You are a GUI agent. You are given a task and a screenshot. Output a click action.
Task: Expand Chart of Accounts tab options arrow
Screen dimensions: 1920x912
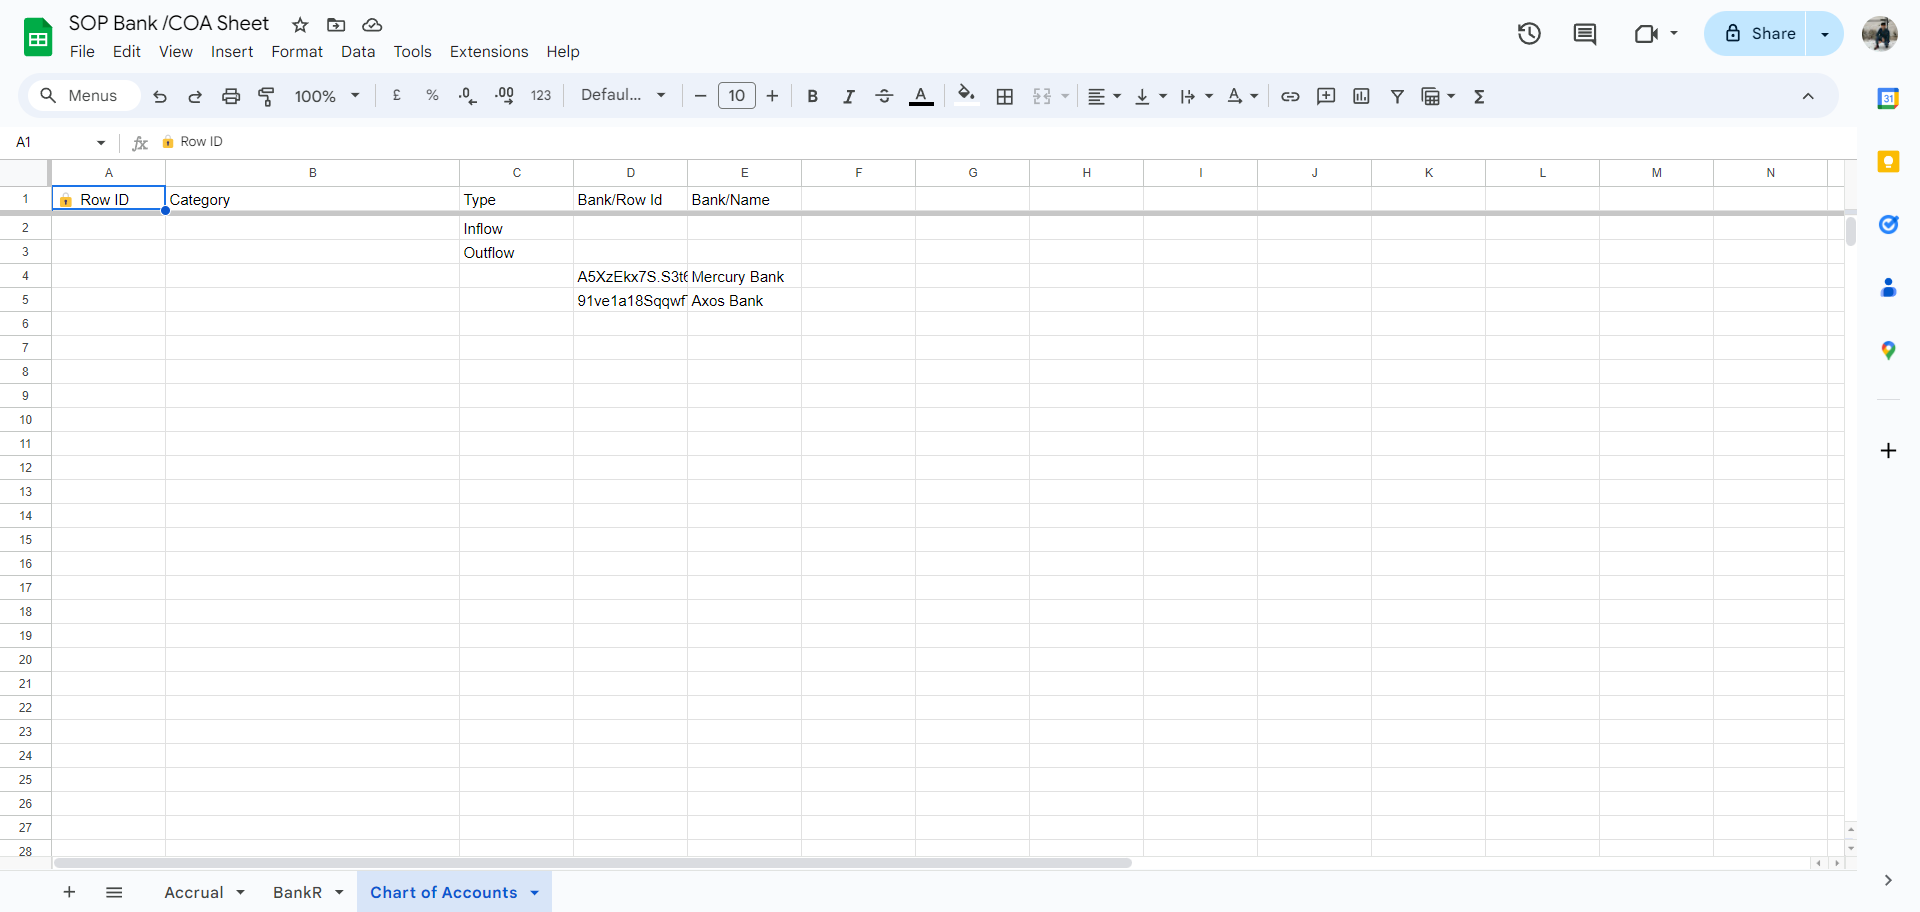tap(535, 893)
